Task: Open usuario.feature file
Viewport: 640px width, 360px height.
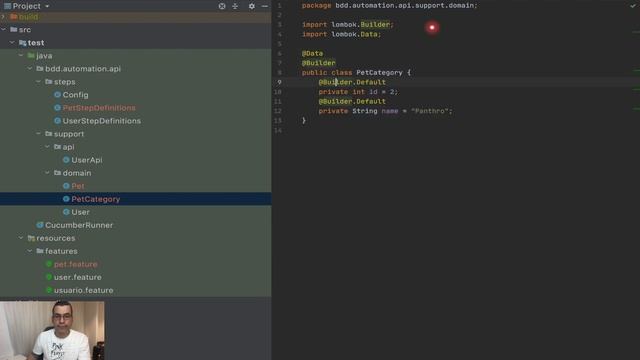Action: pyautogui.click(x=84, y=290)
